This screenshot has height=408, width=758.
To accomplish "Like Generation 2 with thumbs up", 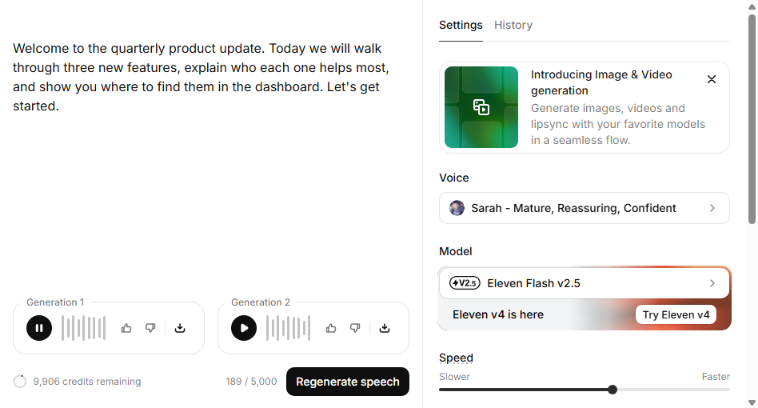I will point(331,328).
